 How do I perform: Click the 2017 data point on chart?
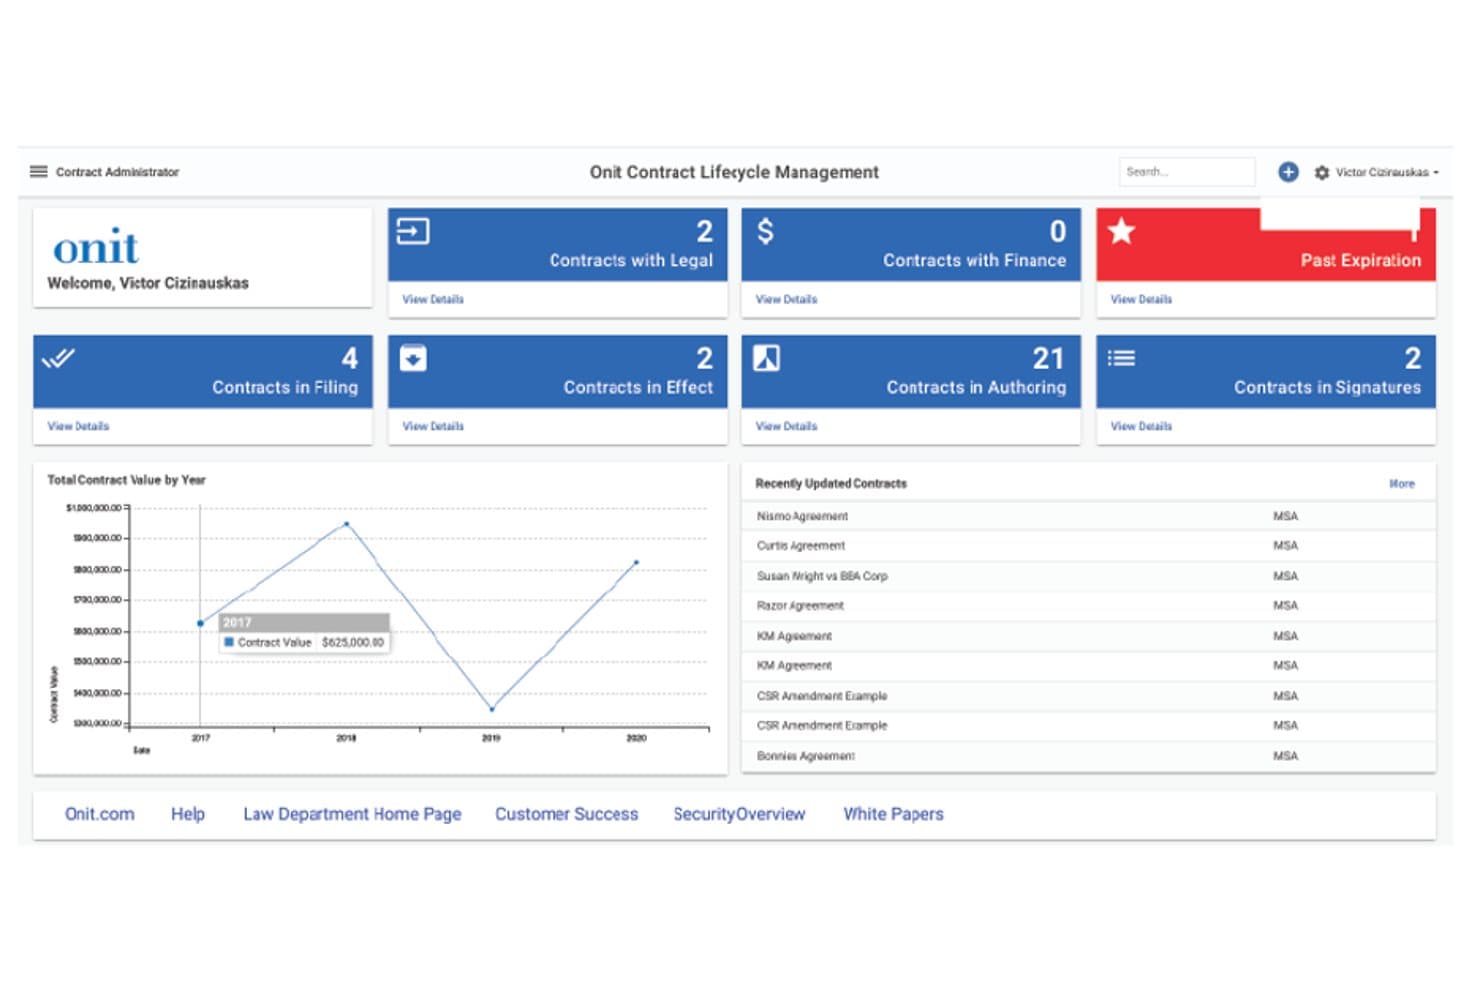pyautogui.click(x=200, y=623)
